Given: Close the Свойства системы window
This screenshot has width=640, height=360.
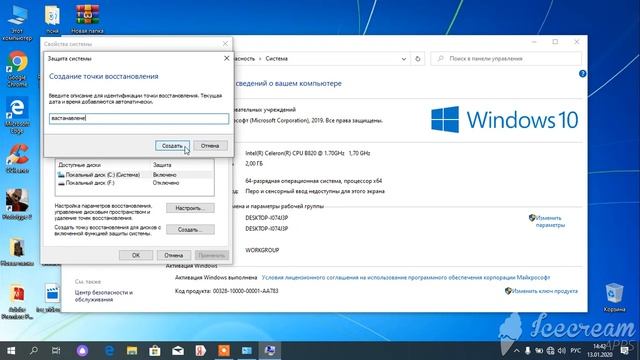Looking at the screenshot, I should [225, 44].
